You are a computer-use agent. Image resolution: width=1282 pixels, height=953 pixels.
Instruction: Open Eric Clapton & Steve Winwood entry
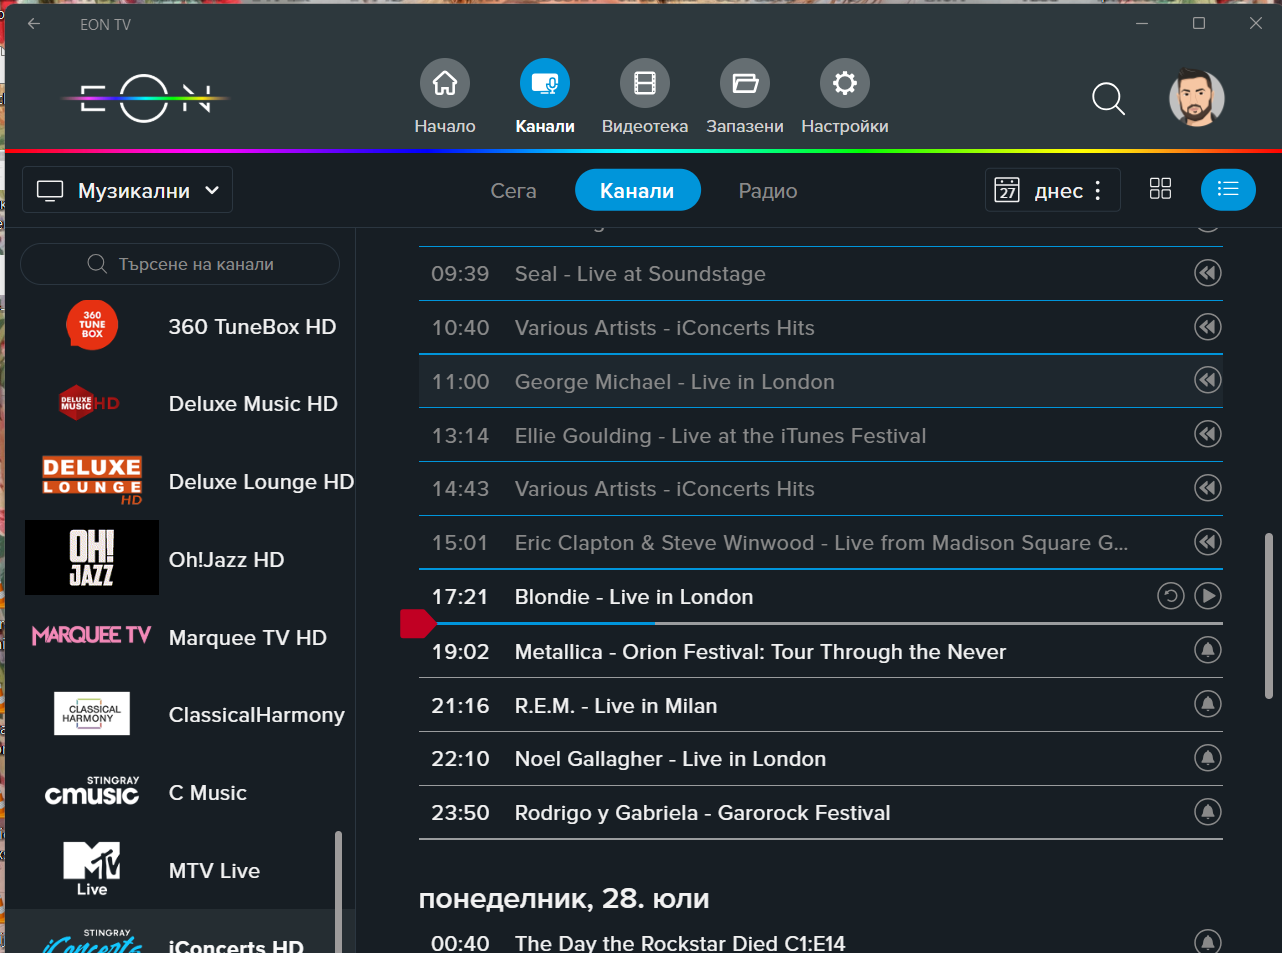pyautogui.click(x=820, y=543)
